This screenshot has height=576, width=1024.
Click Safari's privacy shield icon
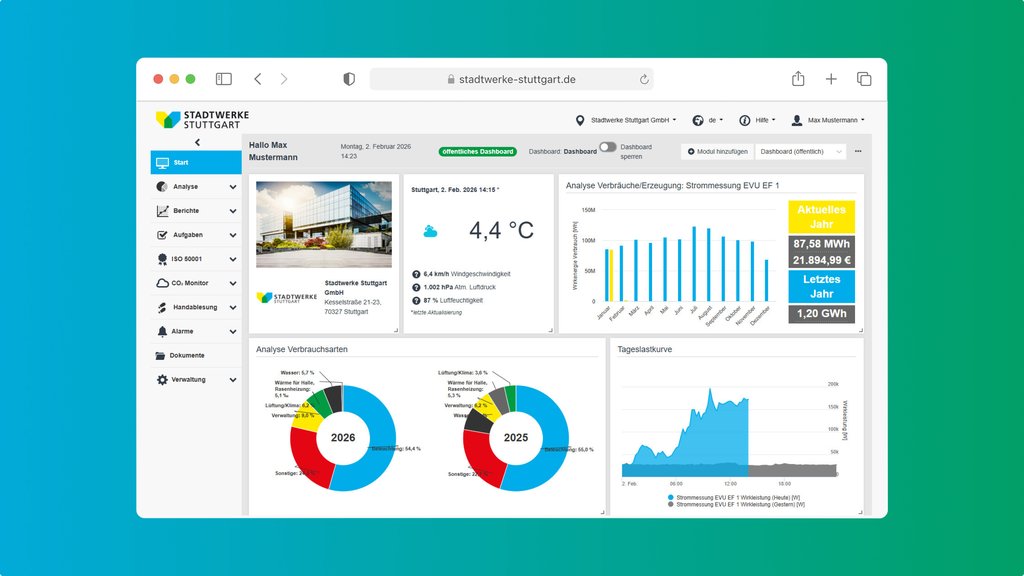point(349,79)
